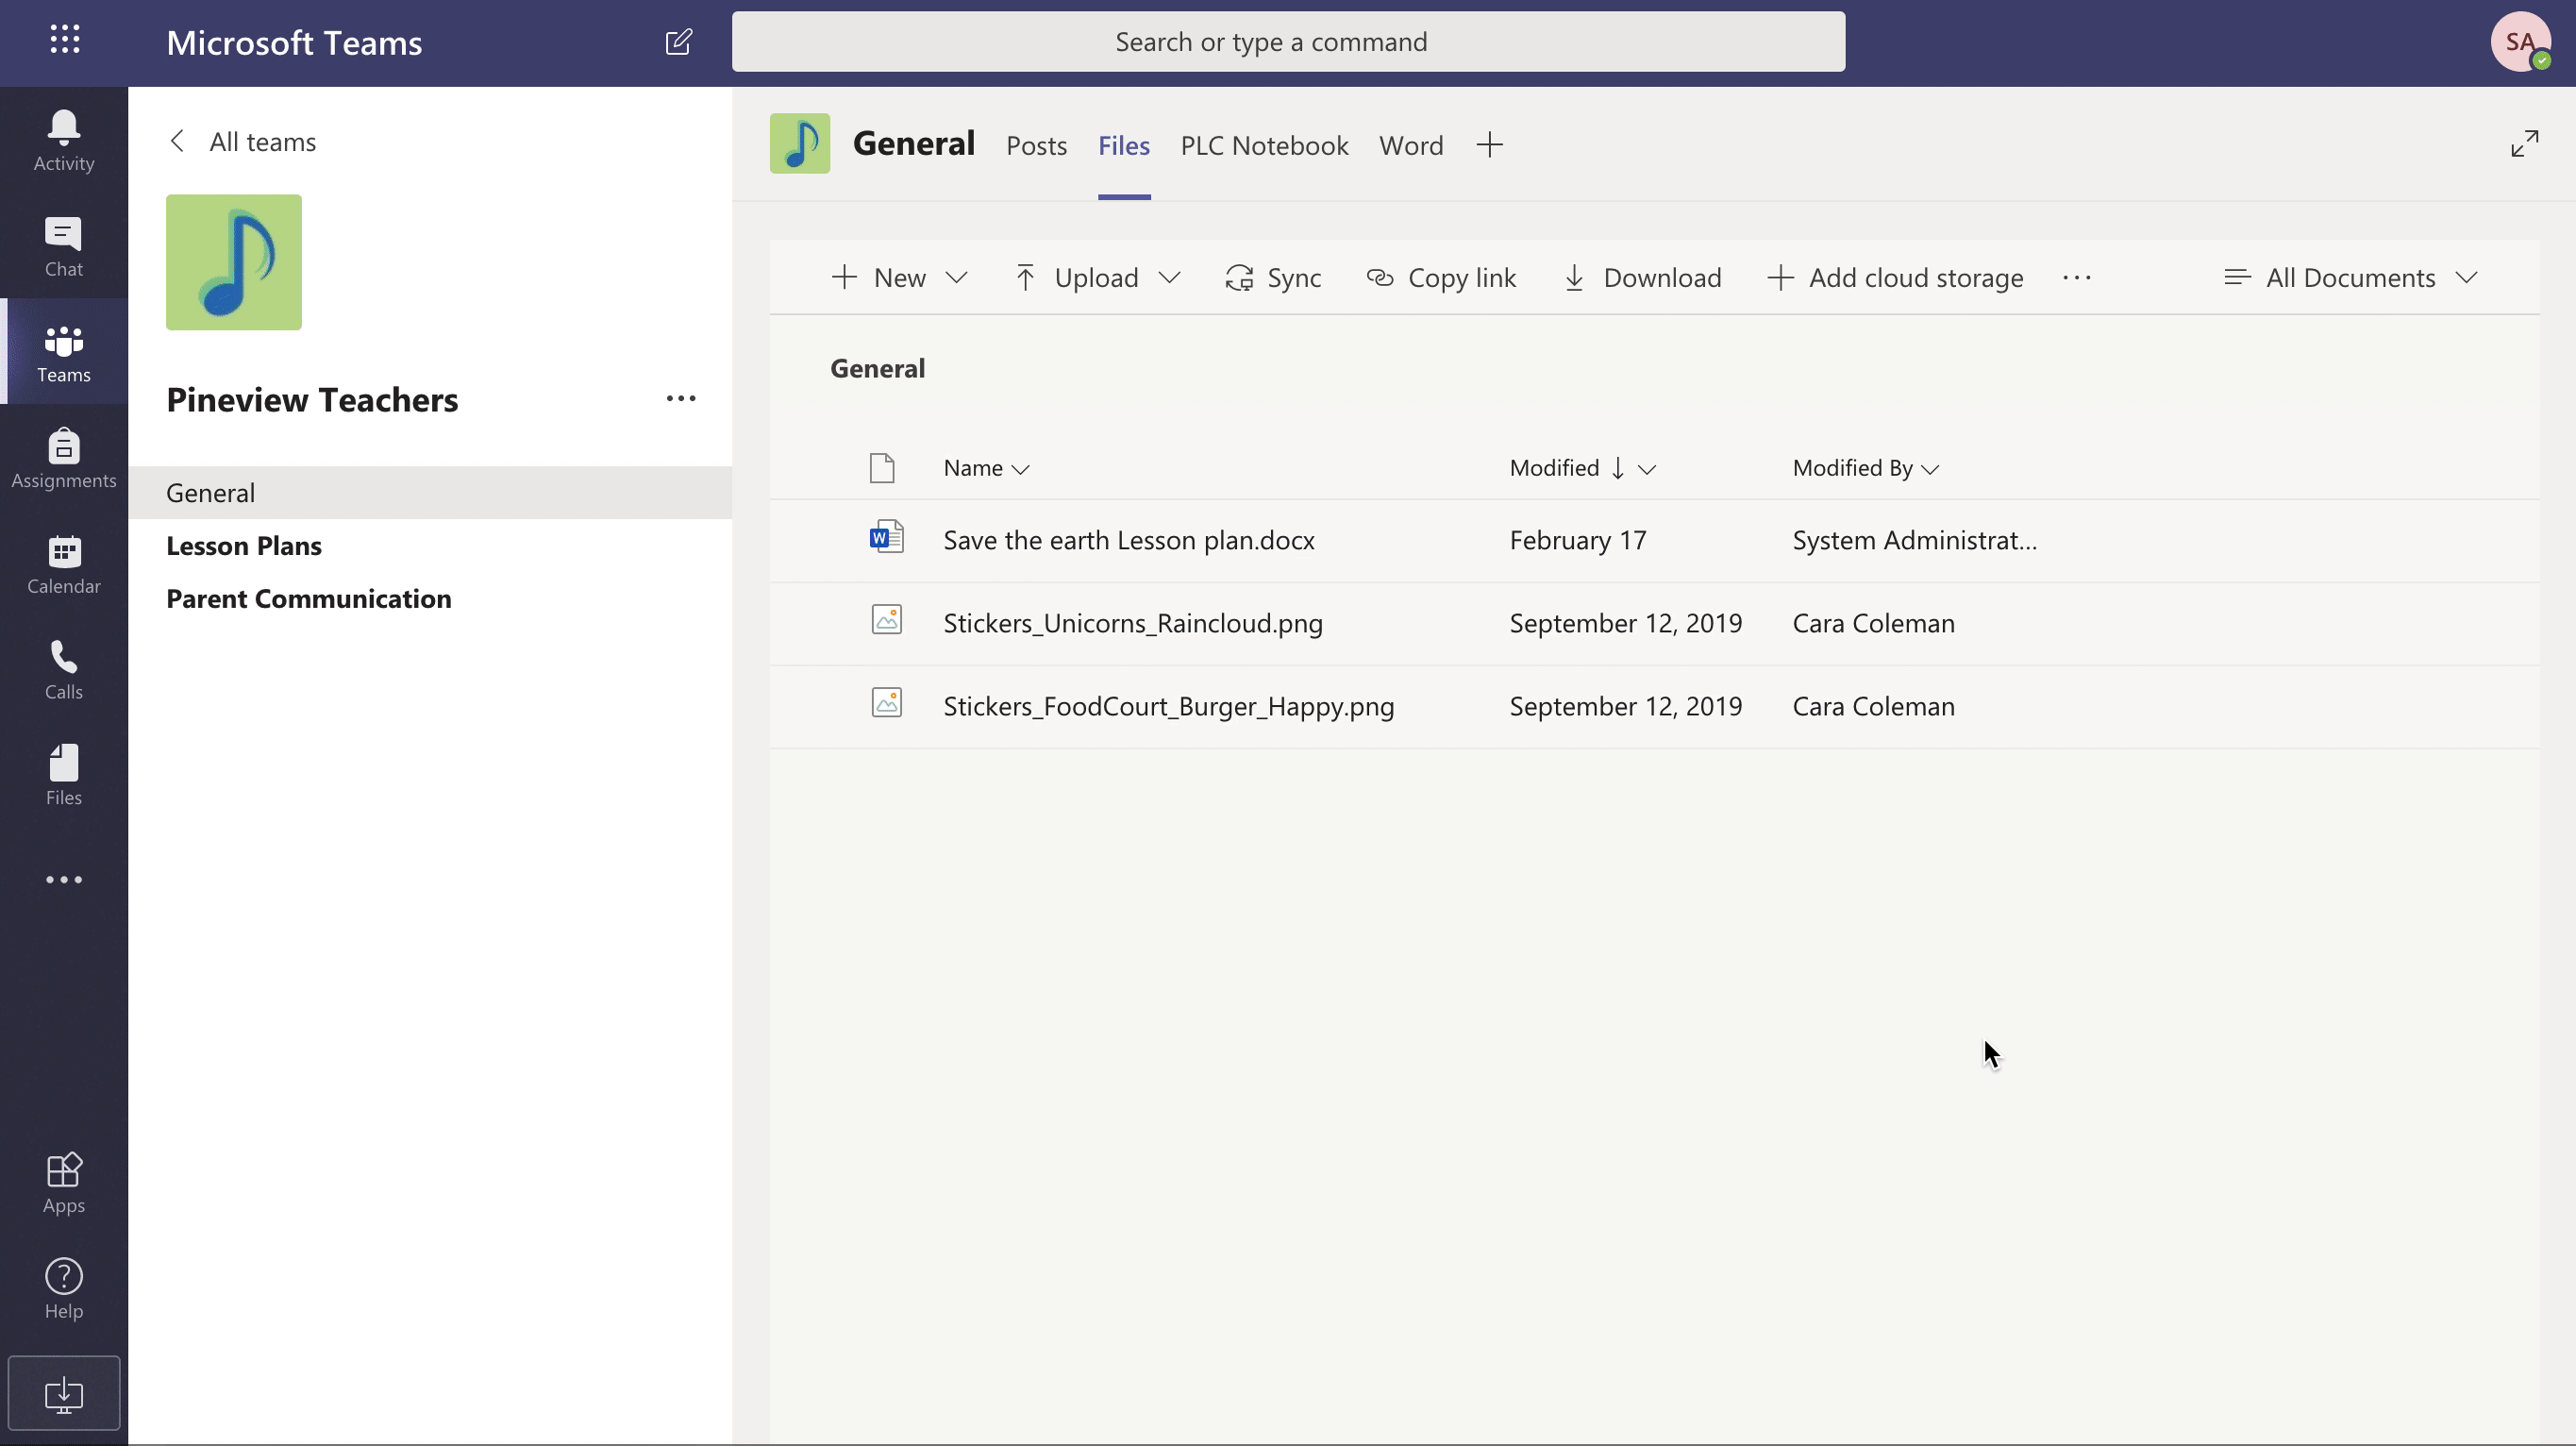Screen dimensions: 2576x1446
Task: Open Stickers_Unicorns_Raincloud.png file
Action: (1133, 623)
